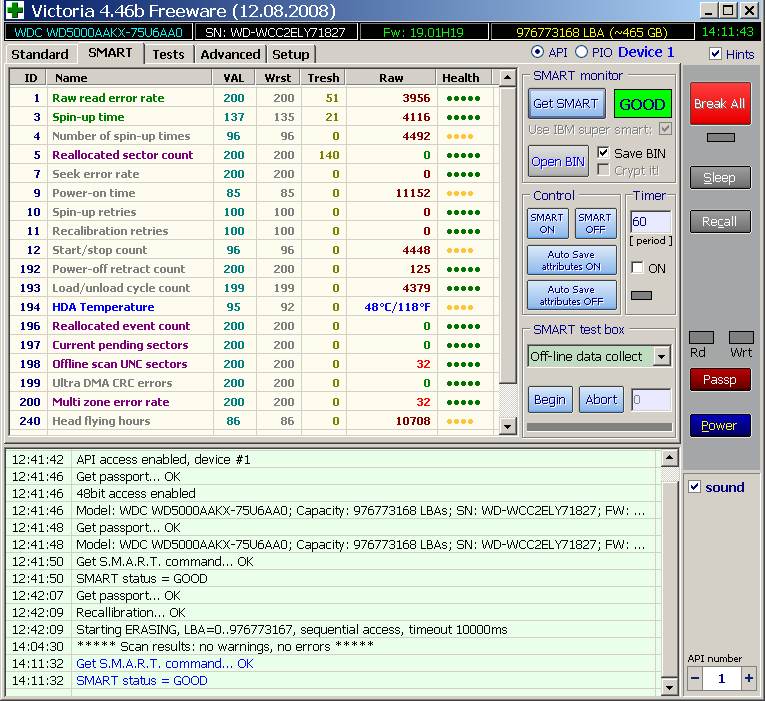The height and width of the screenshot is (701, 765).
Task: Toggle Use IBM super smart checkbox
Action: point(665,129)
